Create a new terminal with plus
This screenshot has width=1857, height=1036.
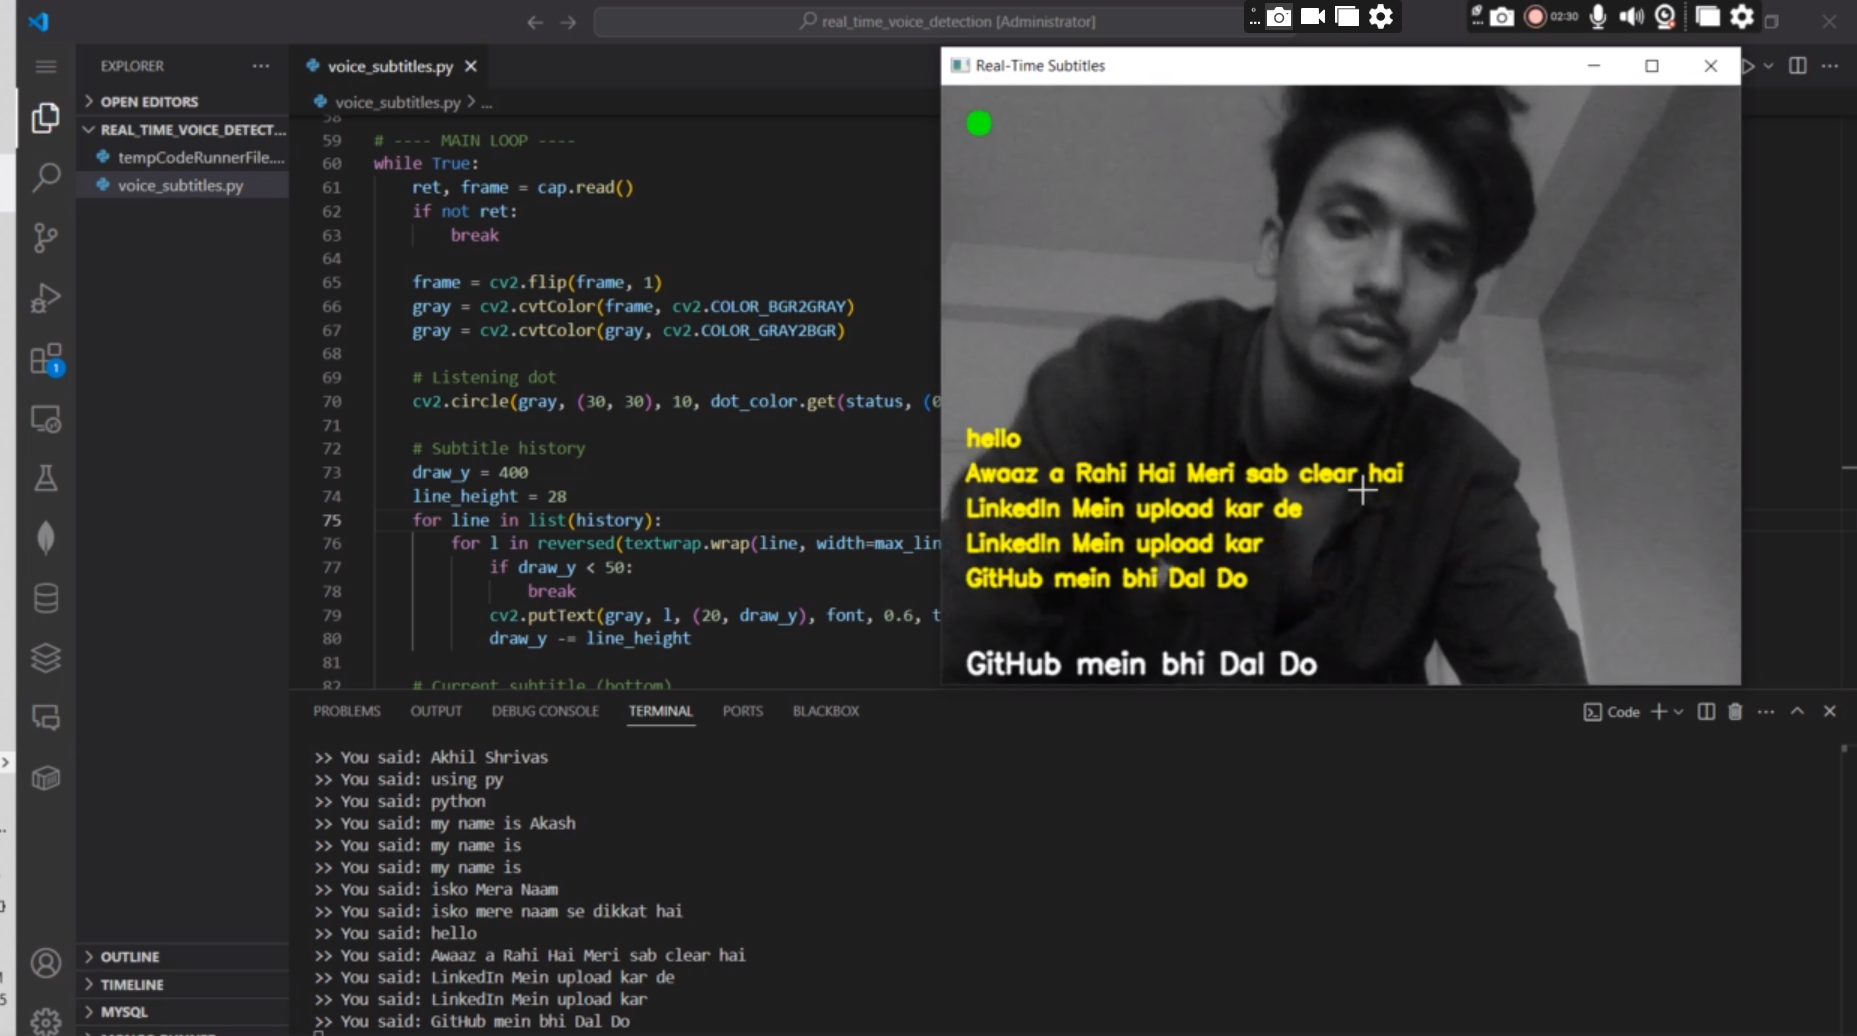tap(1659, 711)
